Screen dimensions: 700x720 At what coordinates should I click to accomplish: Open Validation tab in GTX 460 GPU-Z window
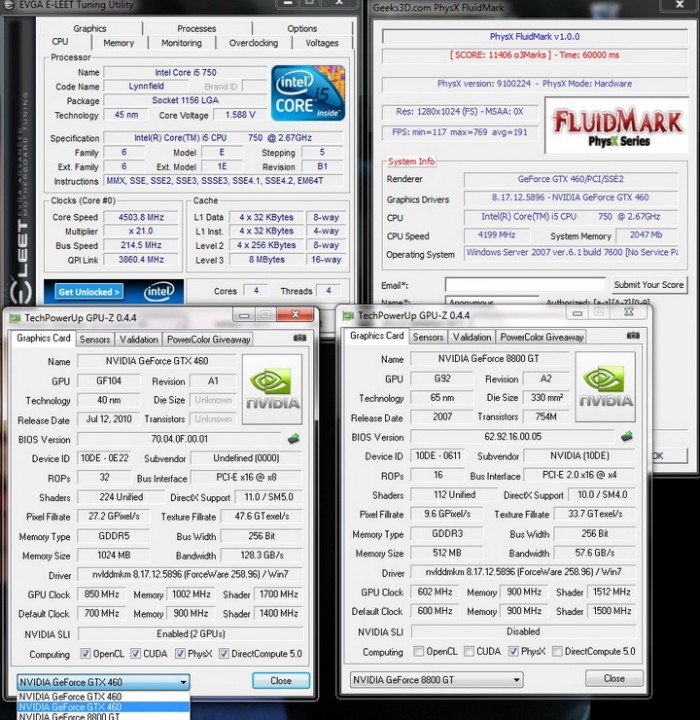click(139, 339)
